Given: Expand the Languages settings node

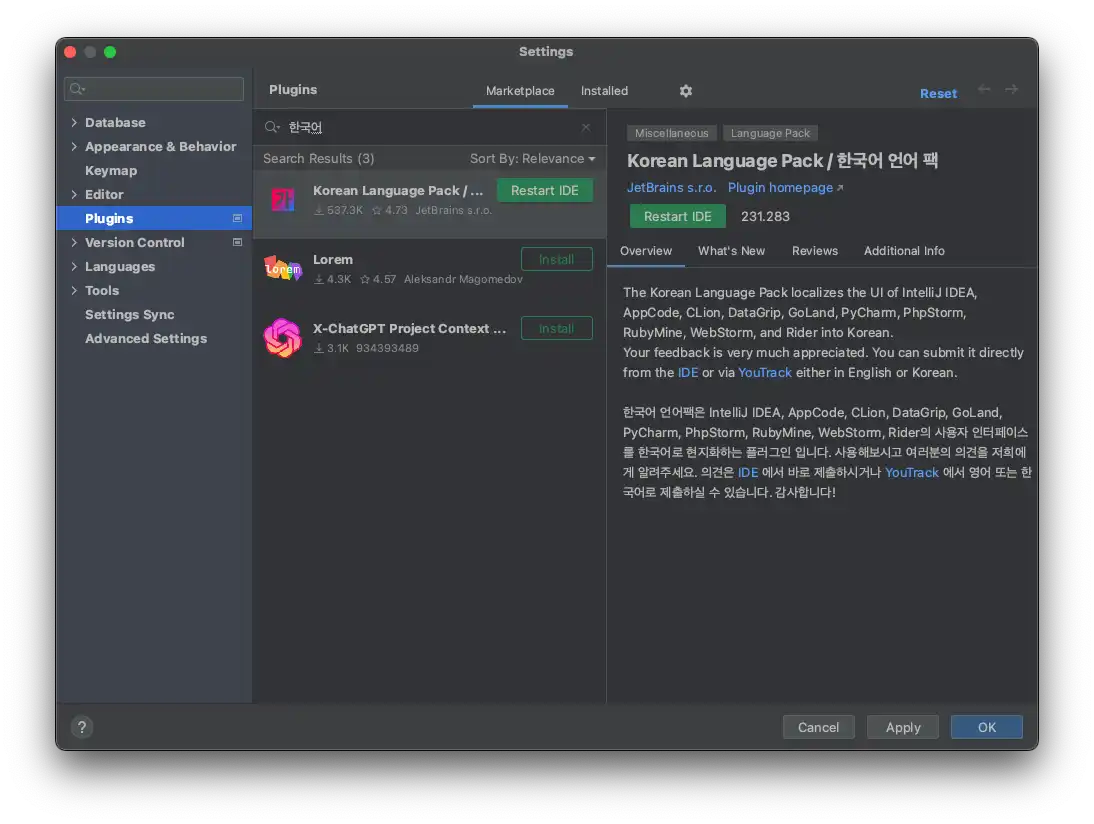Looking at the screenshot, I should point(74,267).
